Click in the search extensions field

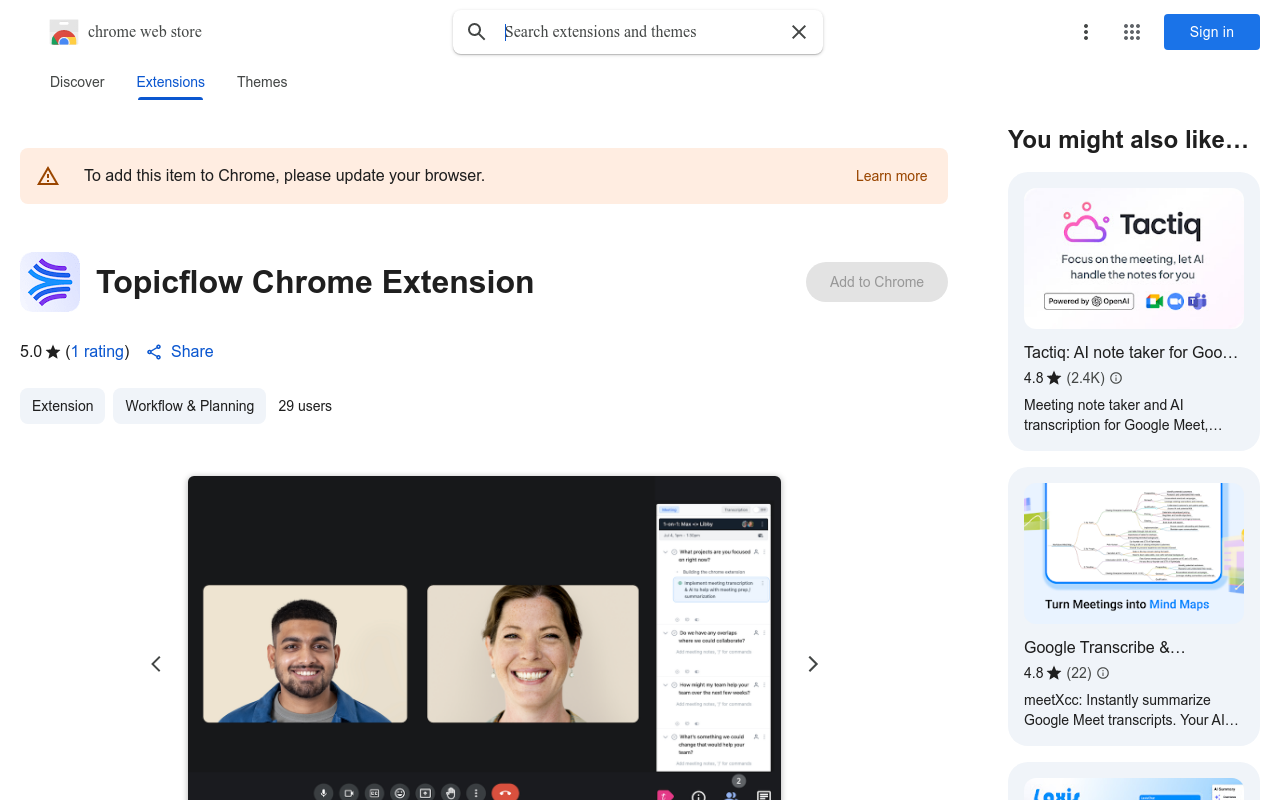point(640,32)
